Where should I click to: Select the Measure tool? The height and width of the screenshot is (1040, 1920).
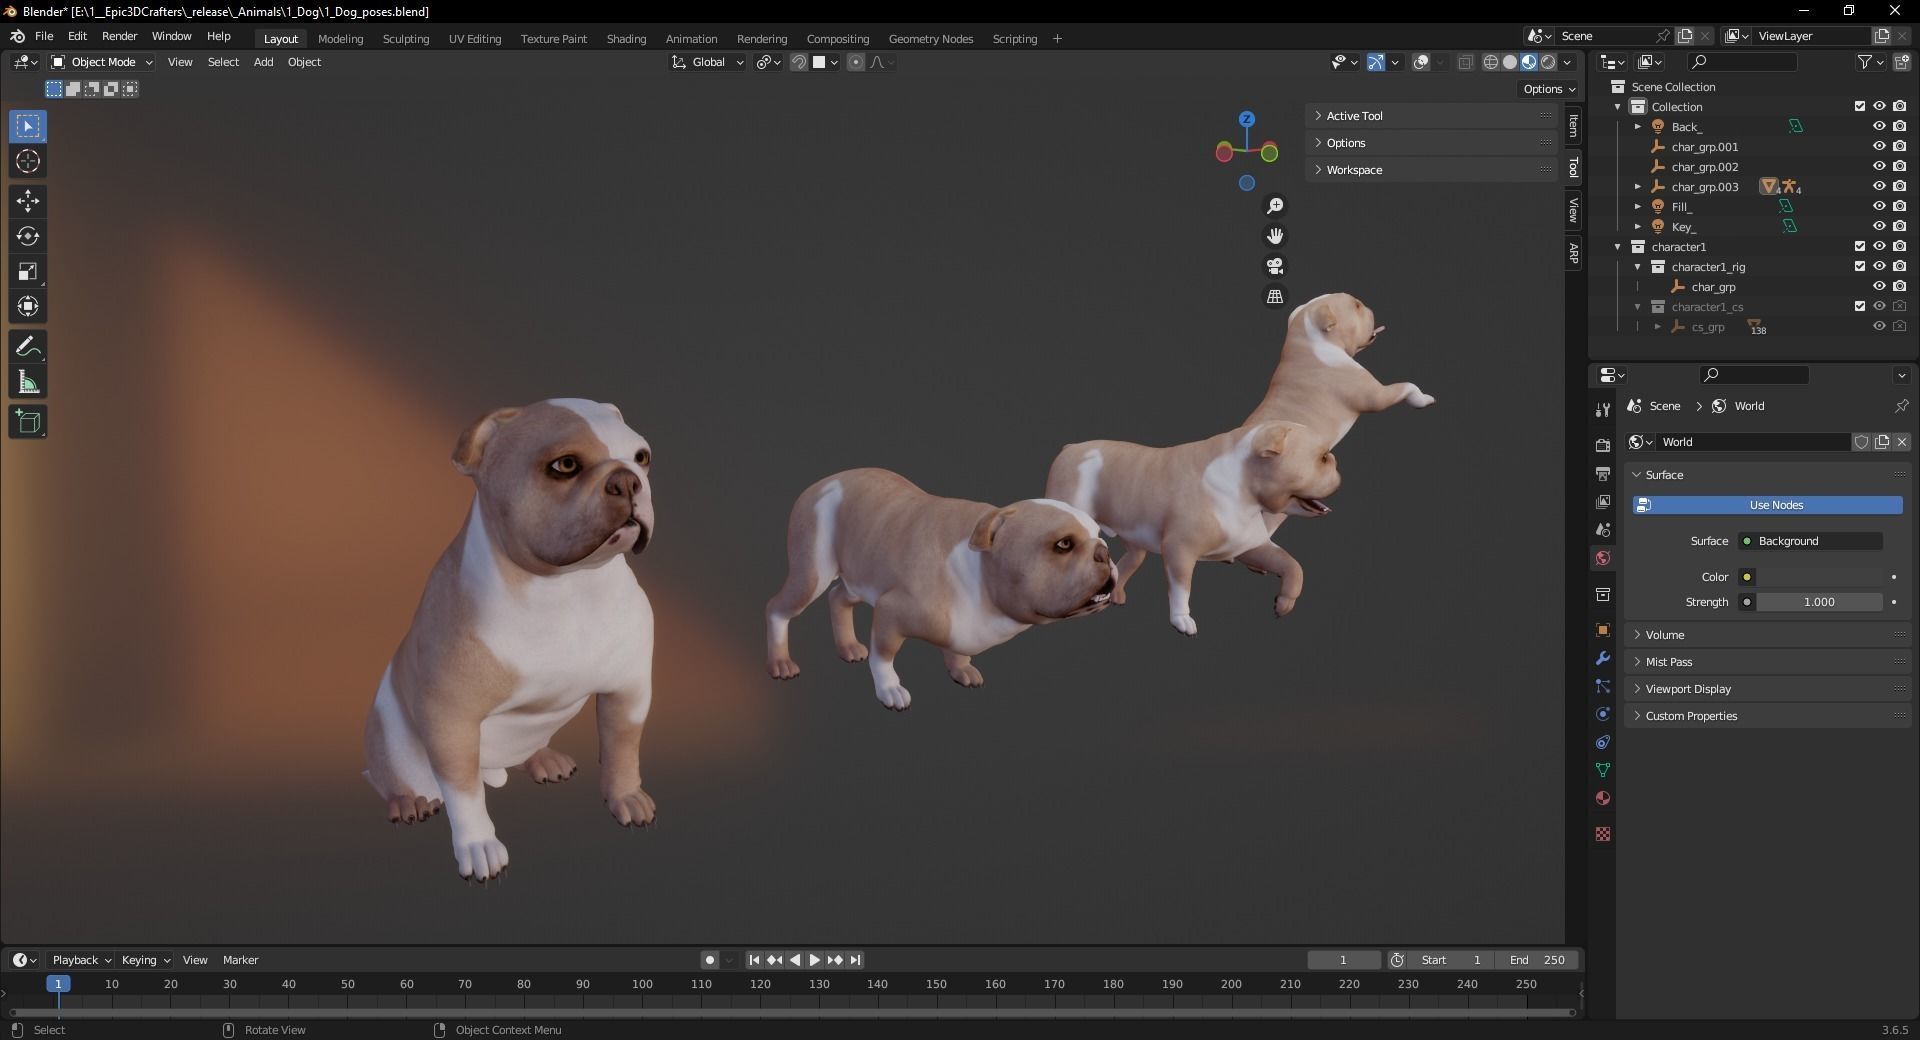(28, 382)
